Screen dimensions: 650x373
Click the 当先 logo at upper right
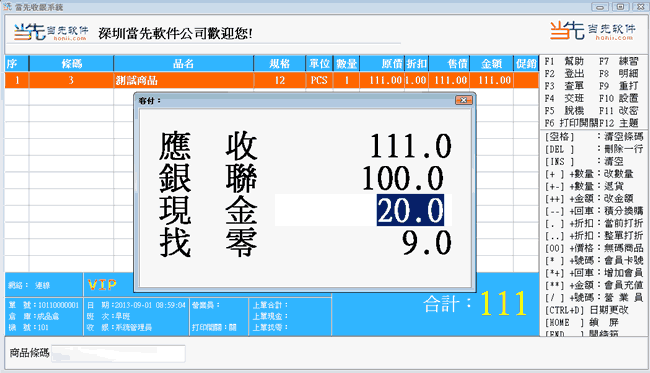(x=593, y=31)
